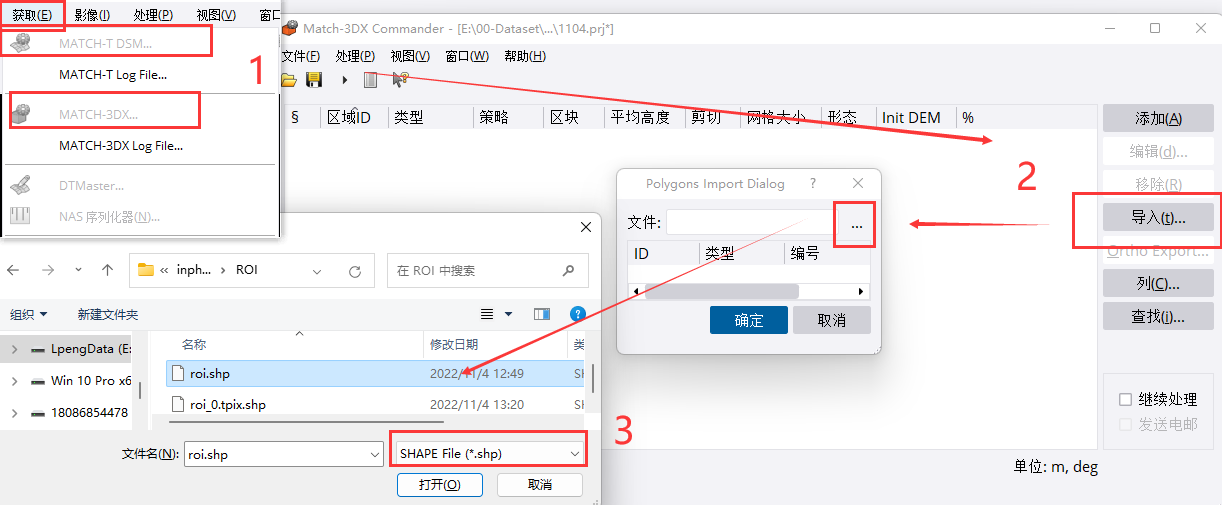1222x505 pixels.
Task: Click the question mark in Polygons Import Dialog
Action: point(813,183)
